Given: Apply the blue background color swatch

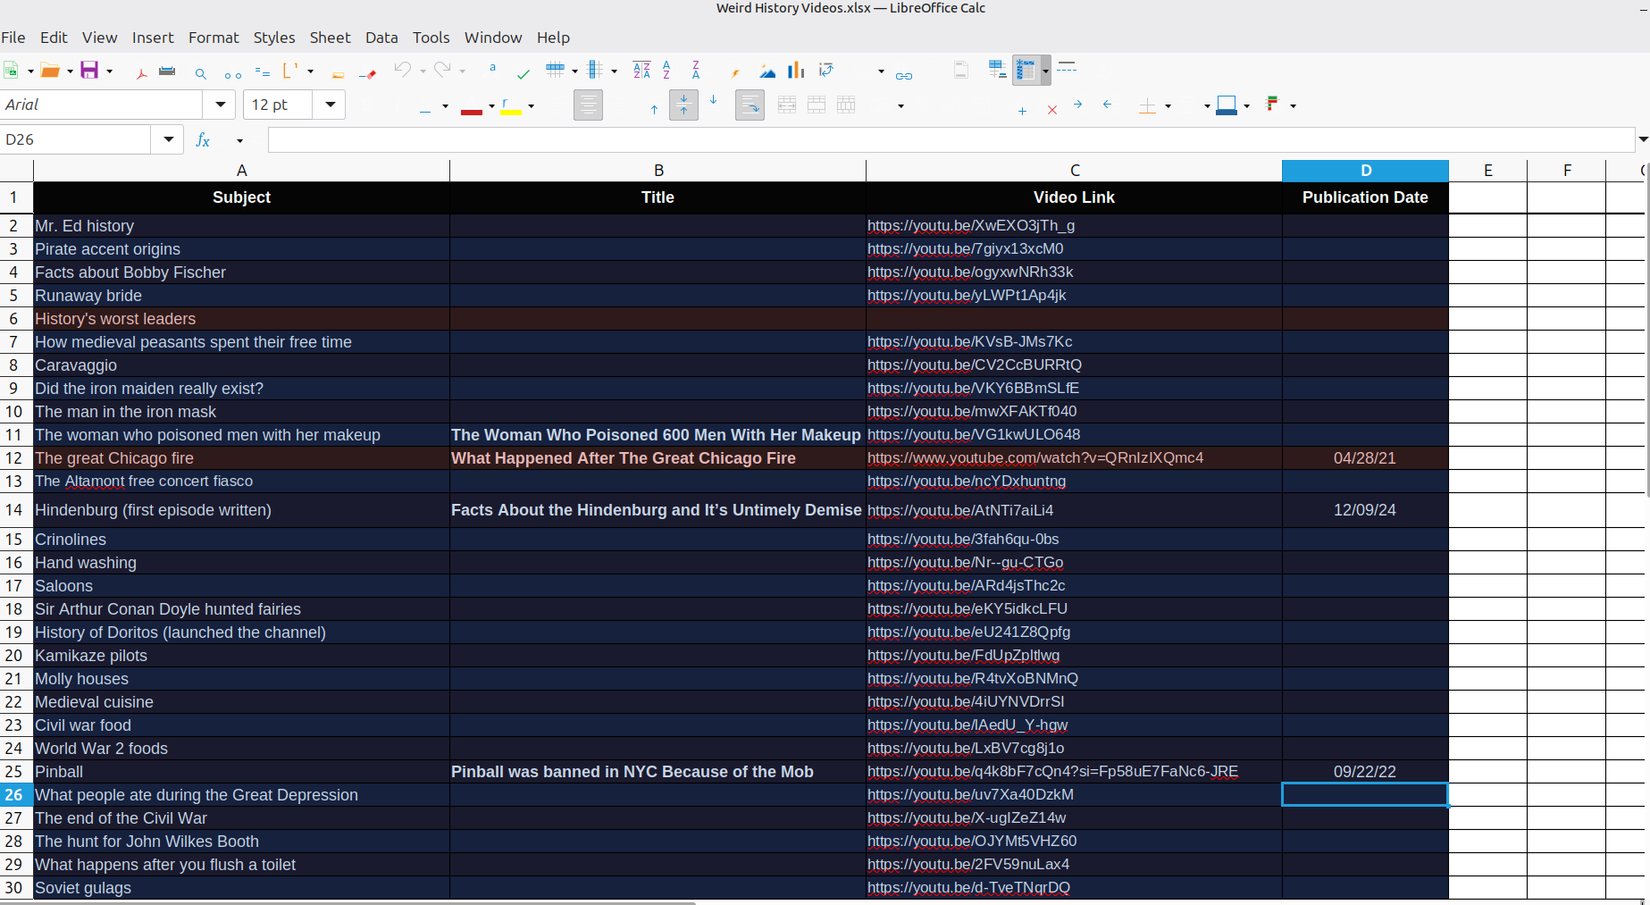Looking at the screenshot, I should 1227,107.
